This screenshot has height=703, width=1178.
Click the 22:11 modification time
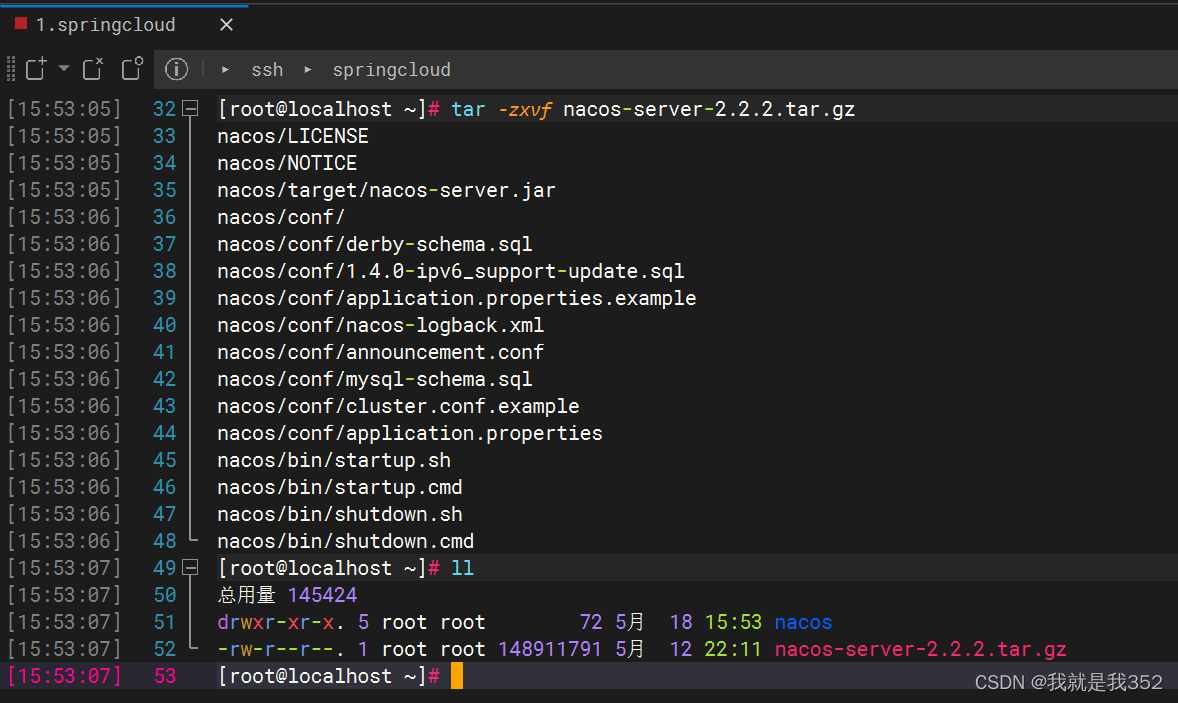pyautogui.click(x=733, y=650)
